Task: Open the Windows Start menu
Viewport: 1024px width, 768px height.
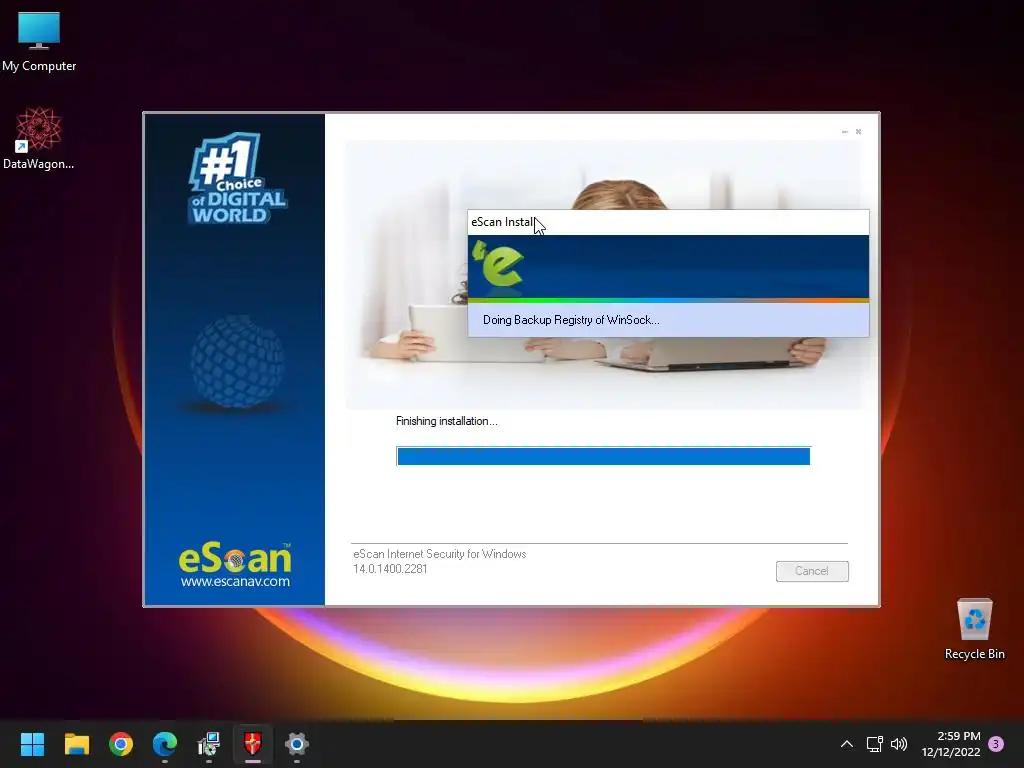Action: [32, 744]
